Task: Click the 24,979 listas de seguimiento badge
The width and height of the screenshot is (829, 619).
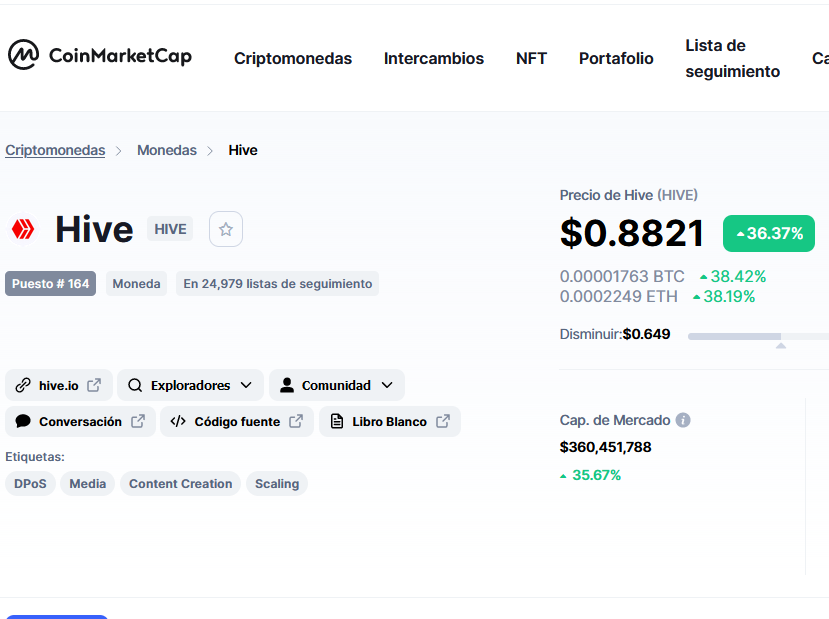Action: [278, 283]
